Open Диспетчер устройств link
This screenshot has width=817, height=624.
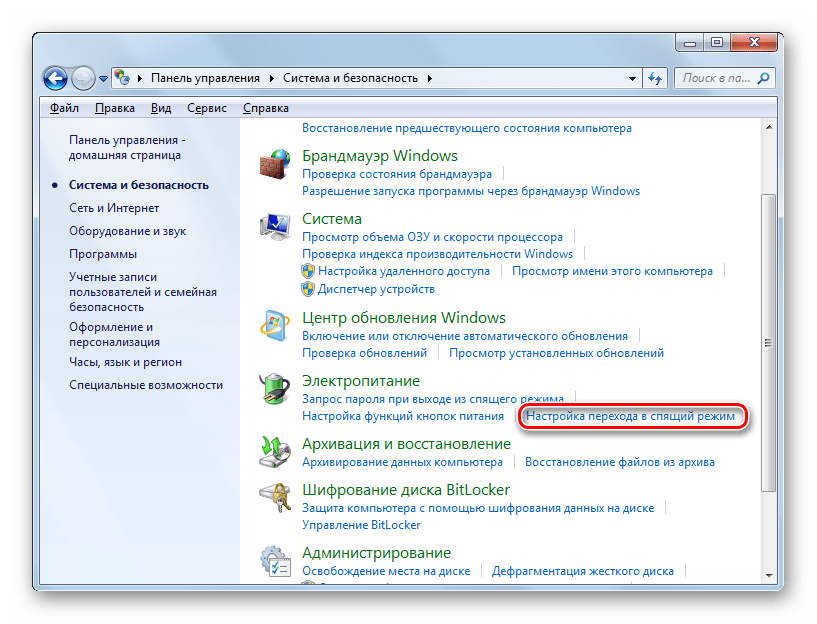click(376, 289)
